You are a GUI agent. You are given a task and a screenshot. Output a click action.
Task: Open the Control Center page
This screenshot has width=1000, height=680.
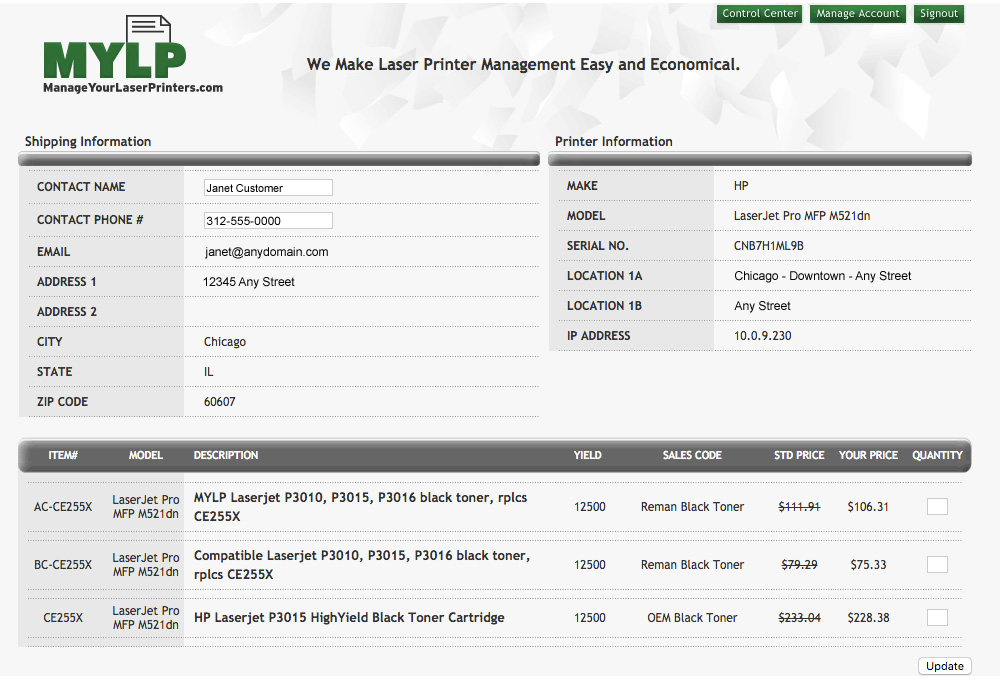[x=760, y=14]
